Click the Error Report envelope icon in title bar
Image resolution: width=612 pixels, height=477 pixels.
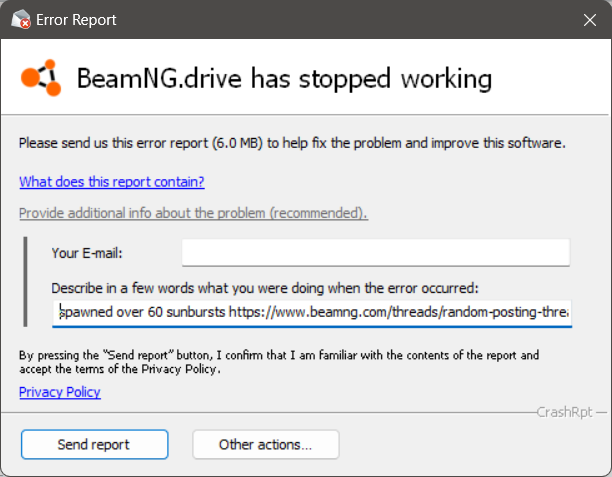pos(21,20)
